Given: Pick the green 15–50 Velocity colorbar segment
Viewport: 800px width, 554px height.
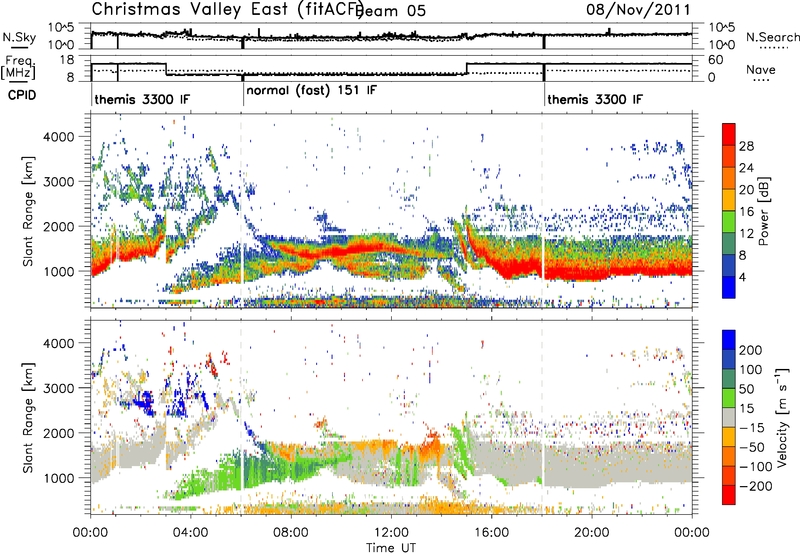Looking at the screenshot, I should coord(729,398).
